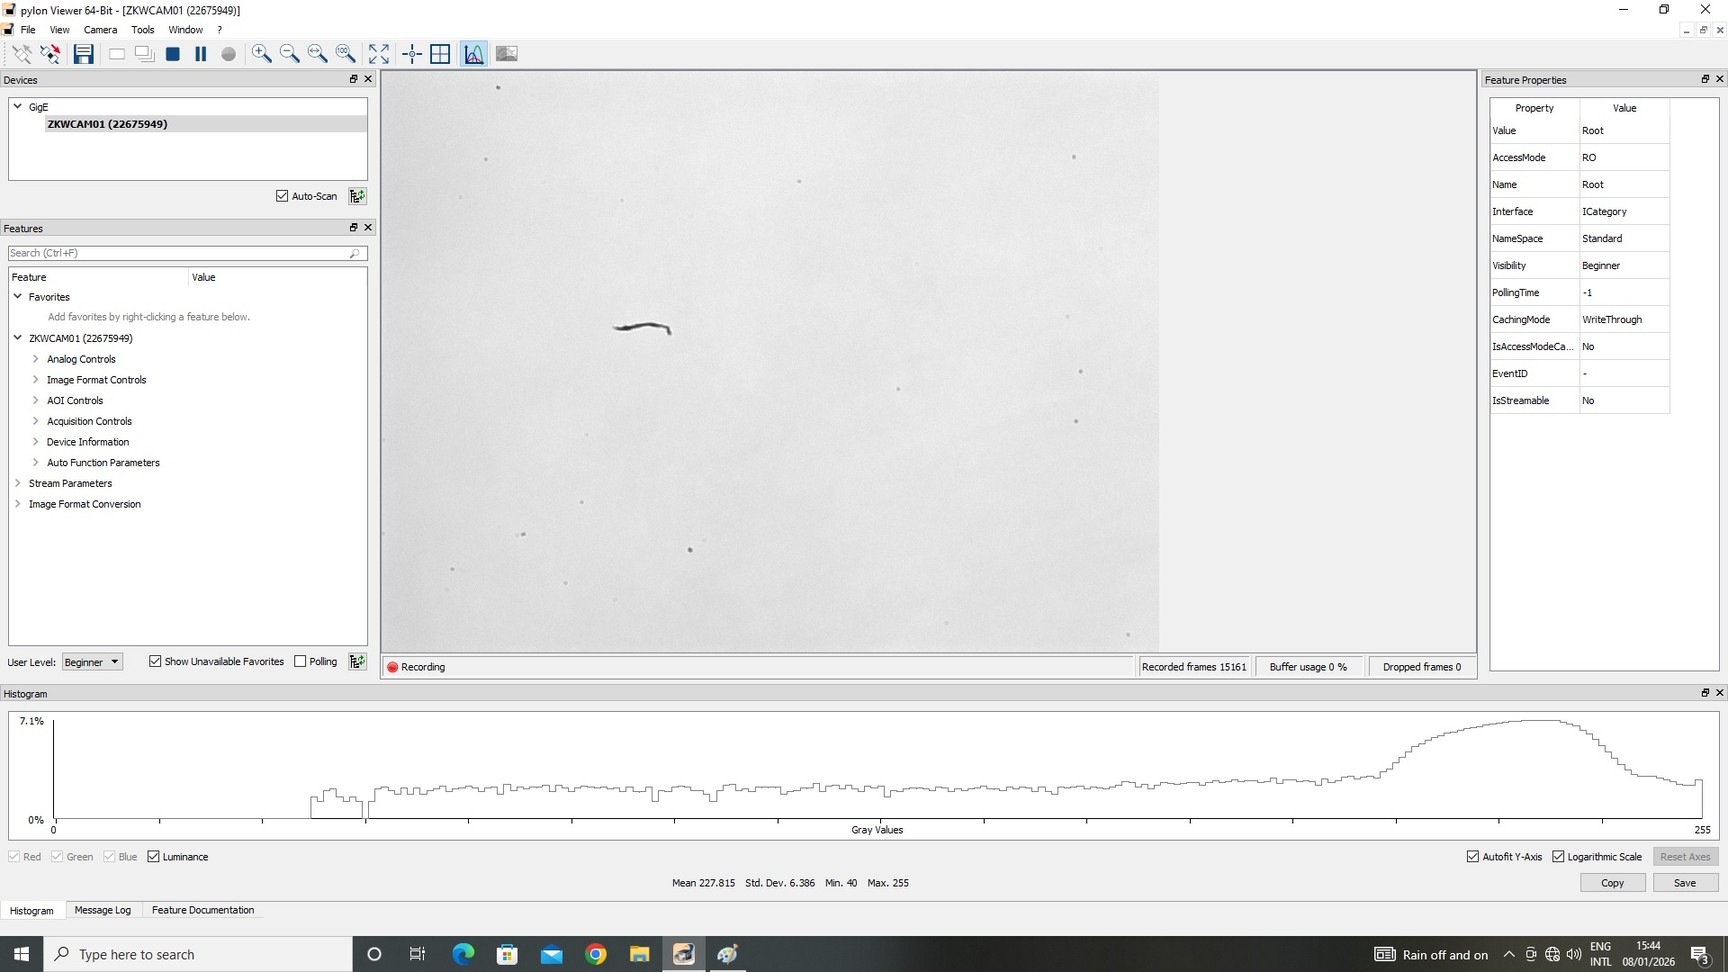Collapse the GigE device group

click(x=17, y=107)
